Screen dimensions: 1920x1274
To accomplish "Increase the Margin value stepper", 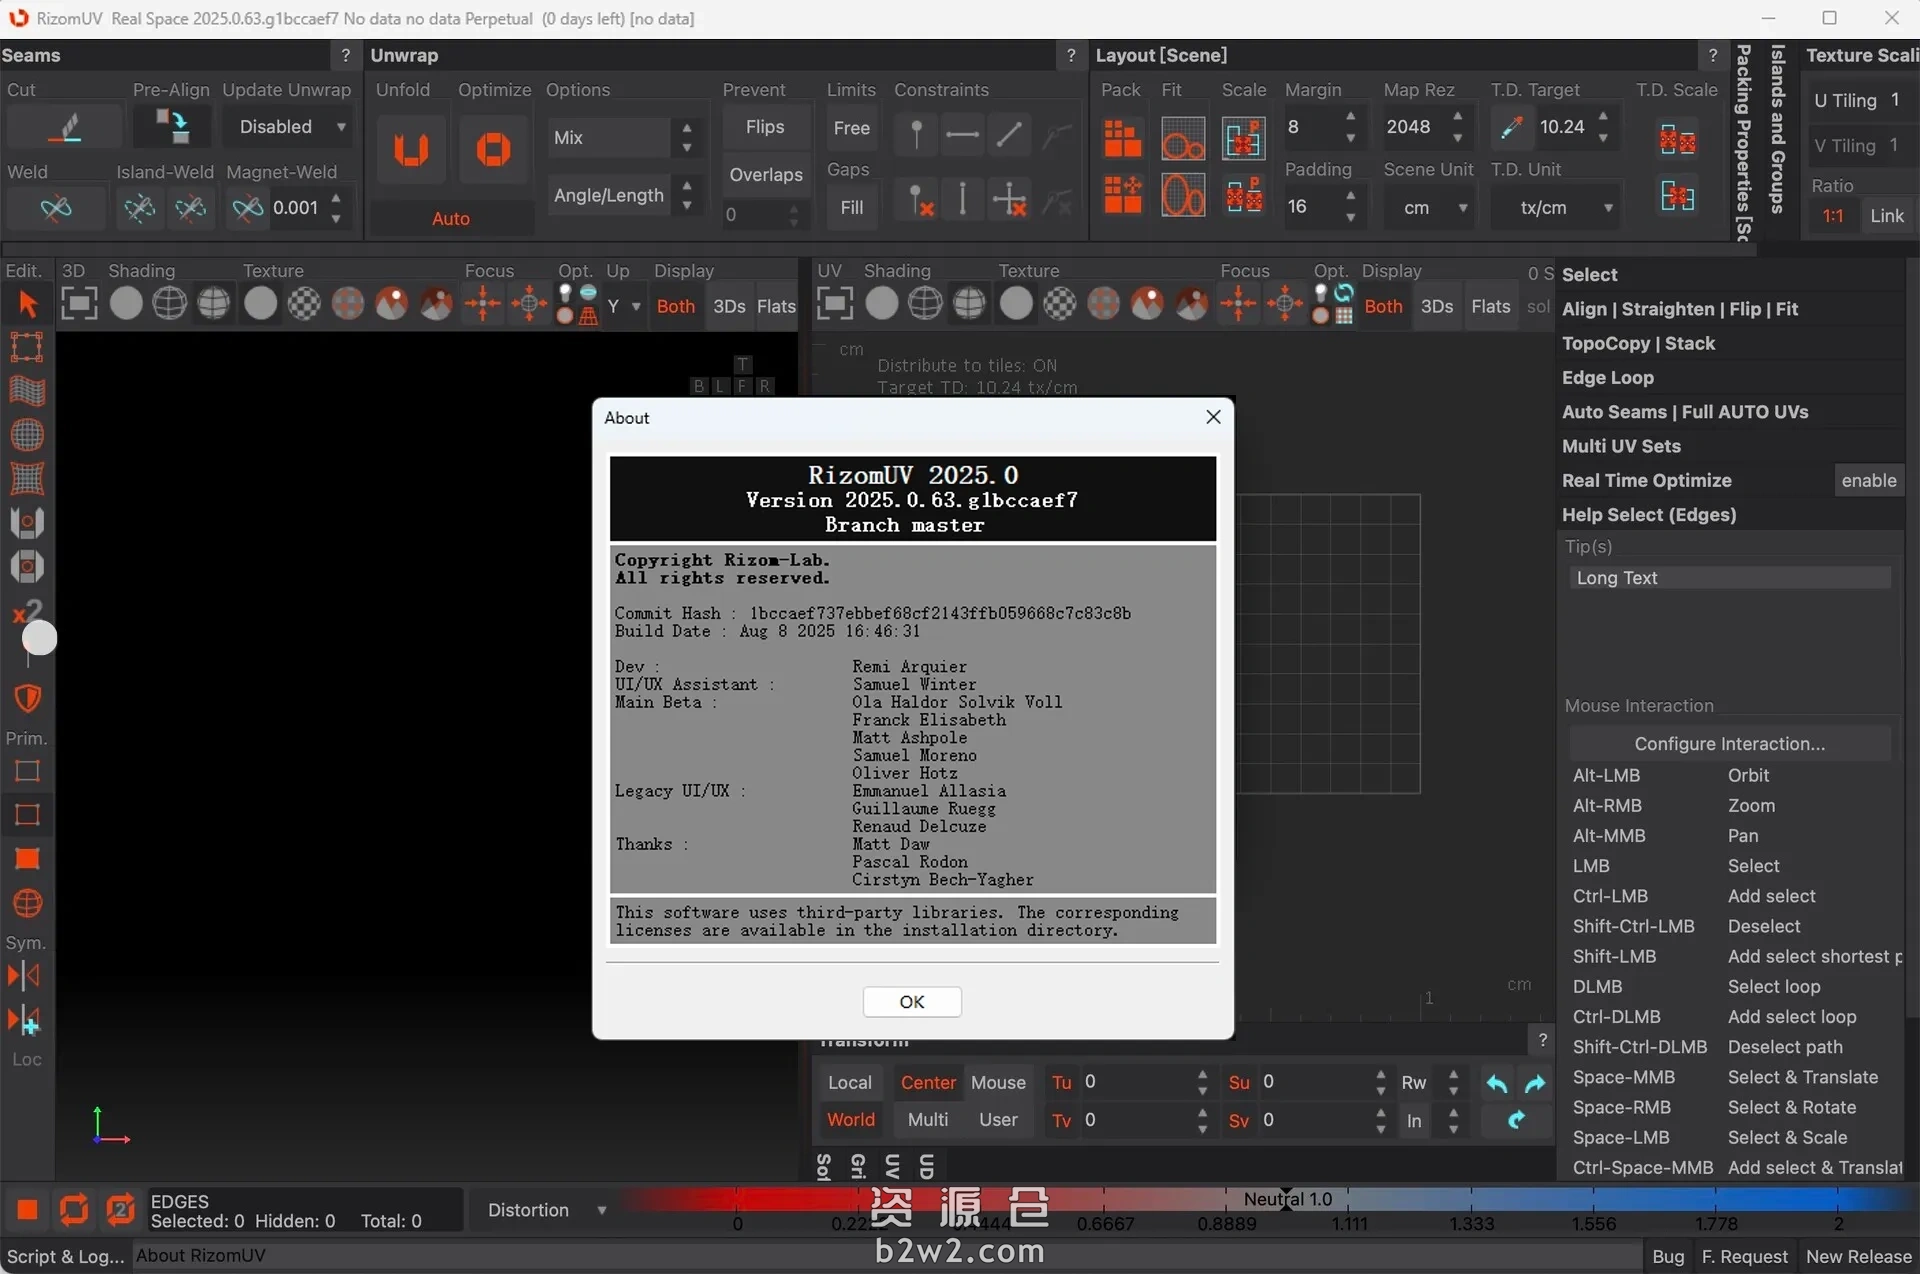I will (1351, 117).
